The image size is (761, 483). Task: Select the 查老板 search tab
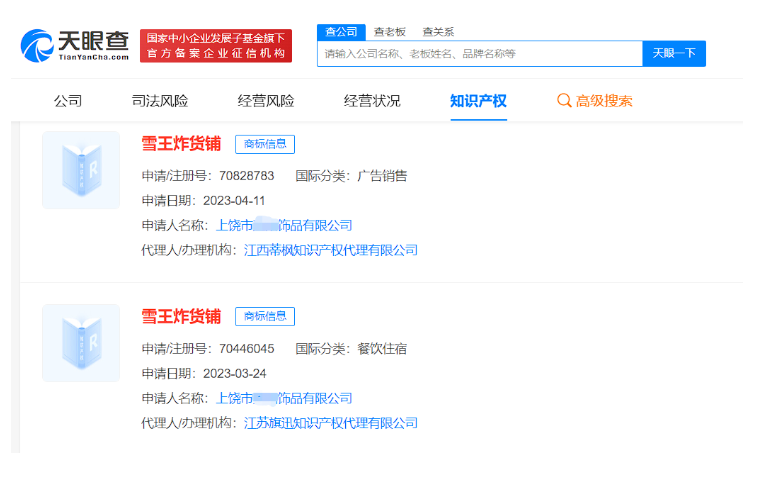(x=390, y=32)
